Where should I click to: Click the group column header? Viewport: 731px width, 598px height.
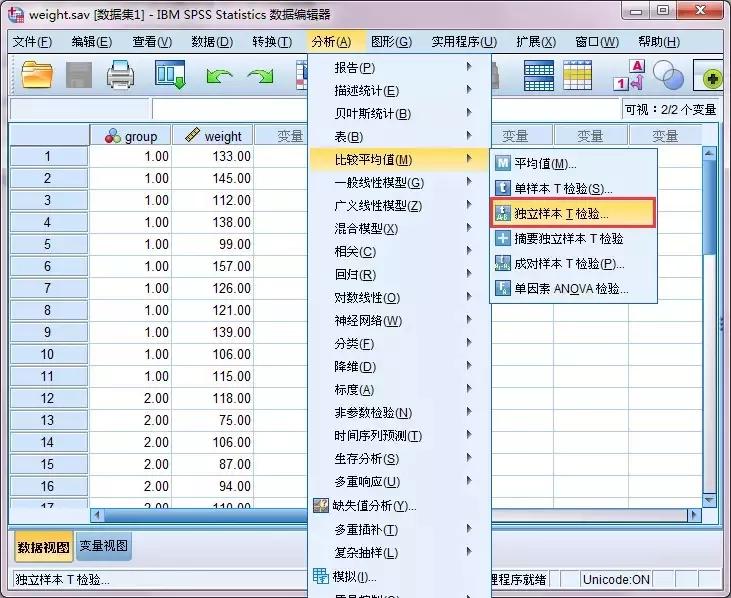pos(131,136)
